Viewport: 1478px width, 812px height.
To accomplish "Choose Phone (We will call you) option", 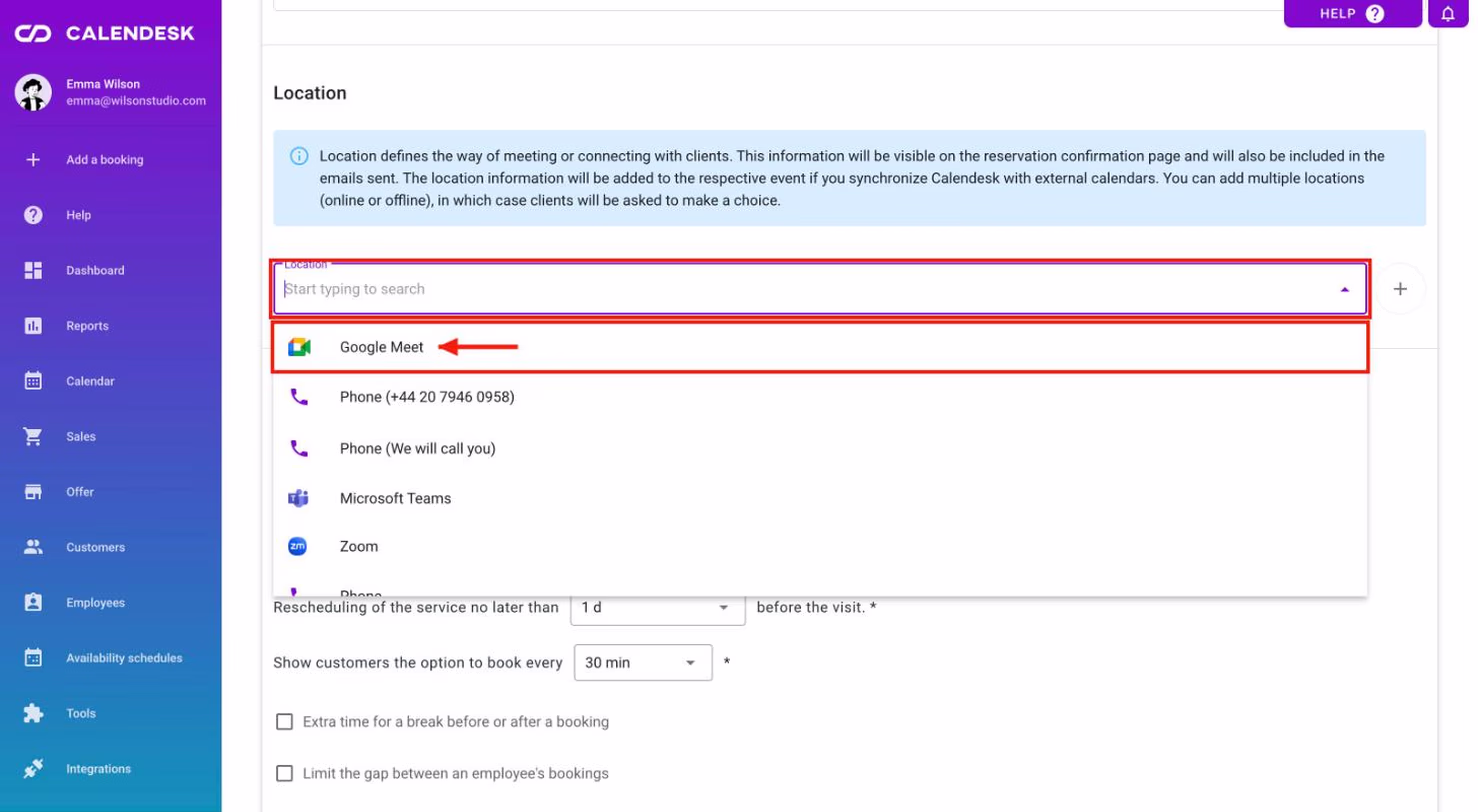I will pos(820,449).
